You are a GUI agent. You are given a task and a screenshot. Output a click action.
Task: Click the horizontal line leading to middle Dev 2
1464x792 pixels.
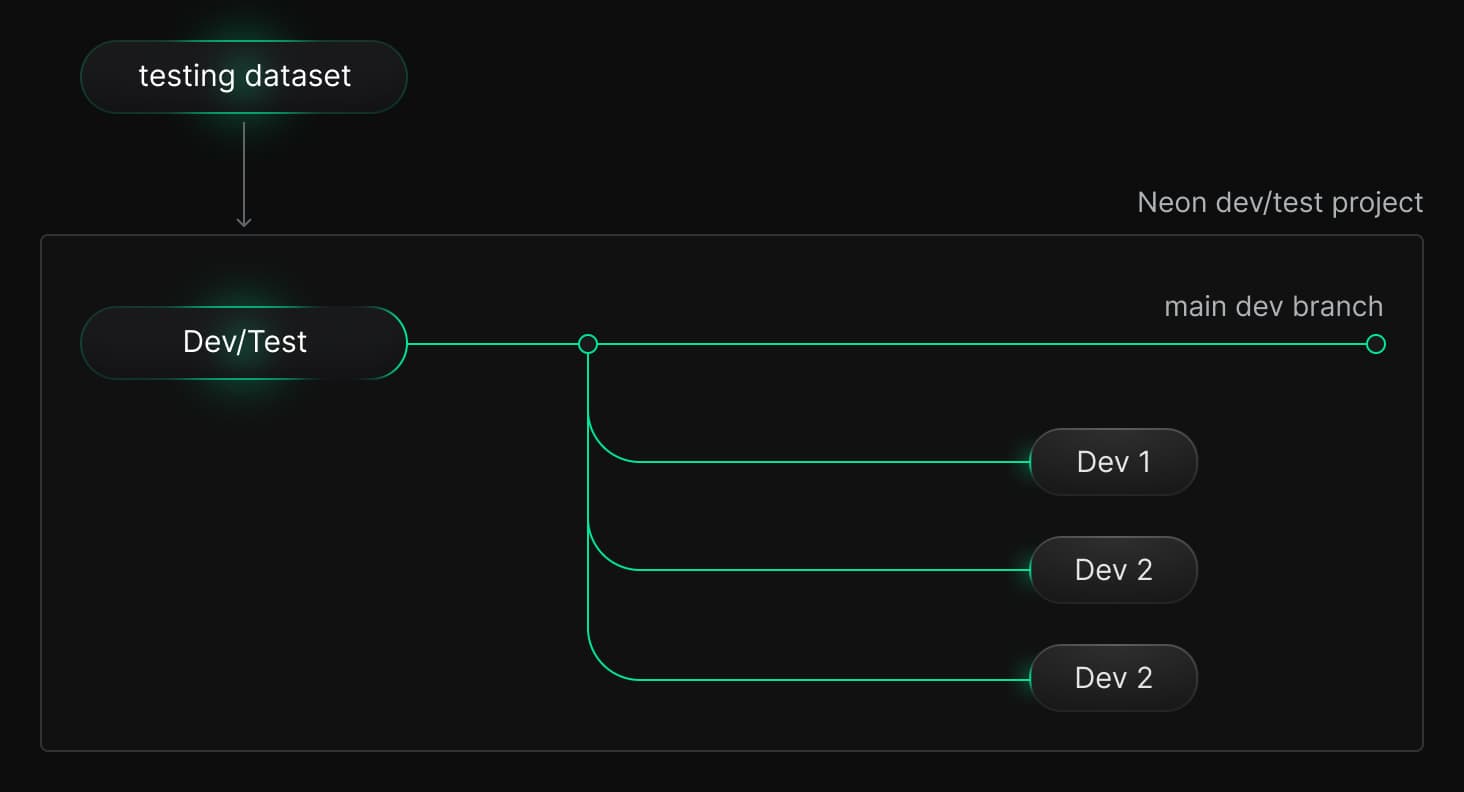tap(830, 570)
